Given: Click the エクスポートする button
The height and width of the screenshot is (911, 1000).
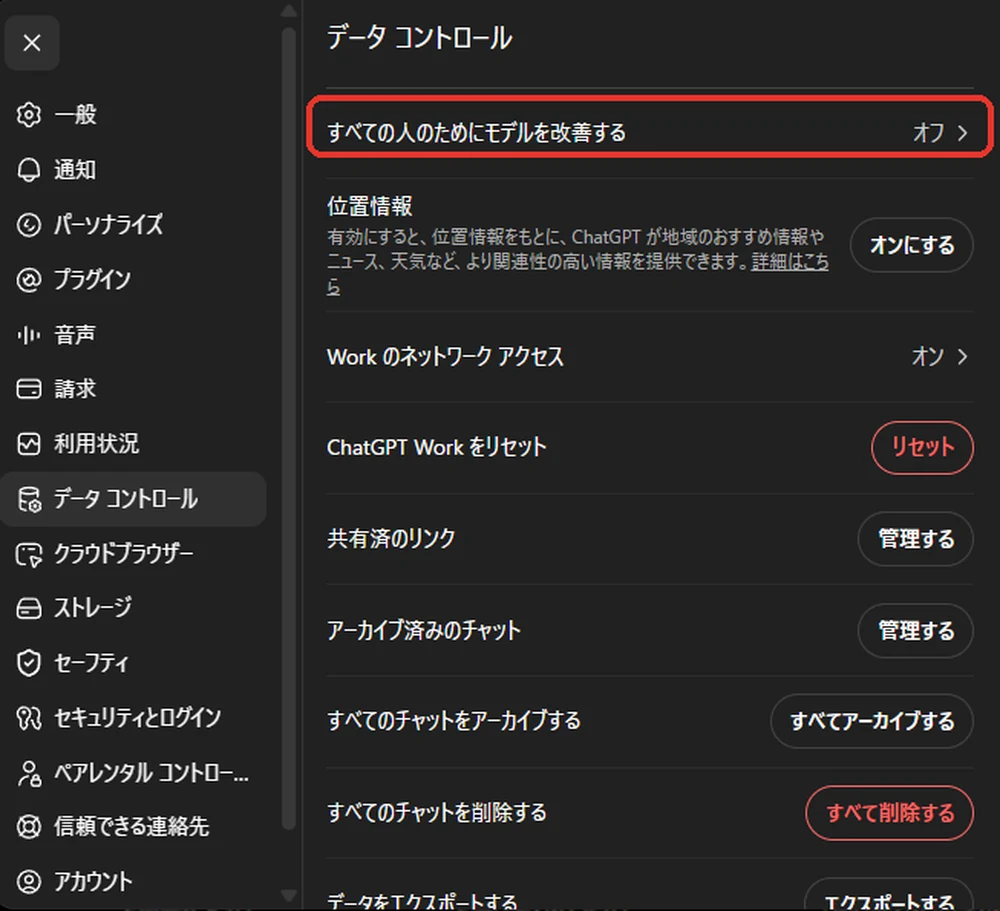Looking at the screenshot, I should coord(889,896).
